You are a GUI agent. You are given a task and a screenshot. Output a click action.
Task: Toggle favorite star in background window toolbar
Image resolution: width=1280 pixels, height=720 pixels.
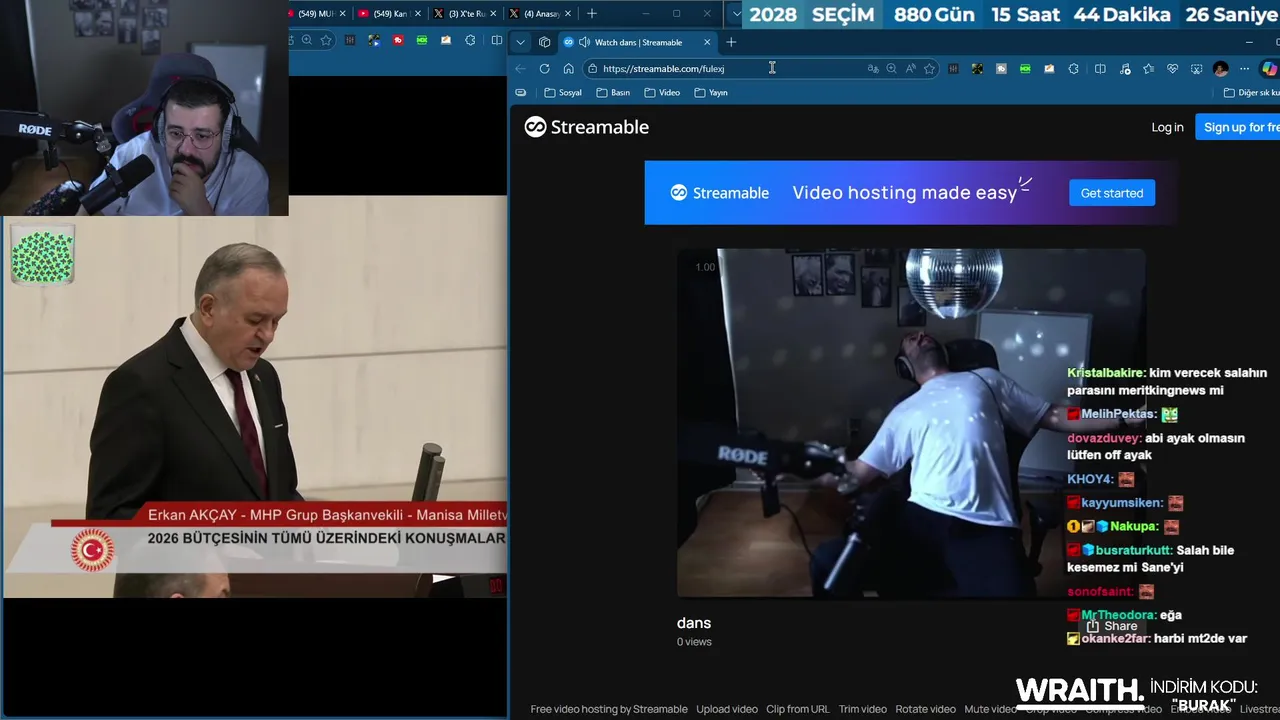pos(326,41)
